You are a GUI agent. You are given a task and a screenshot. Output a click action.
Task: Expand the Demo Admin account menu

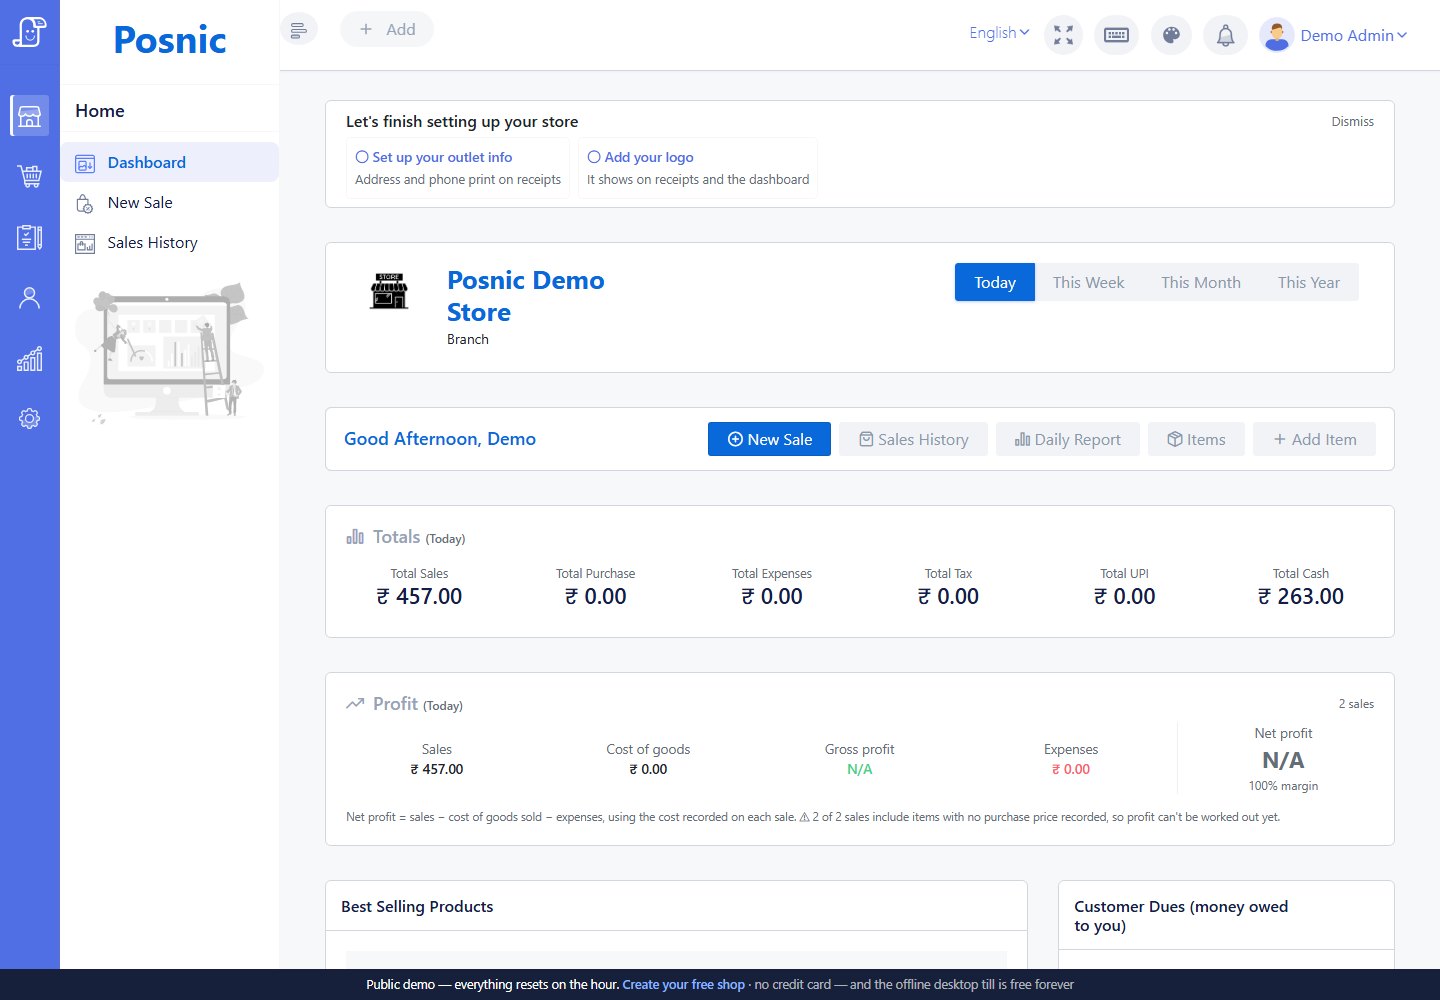pos(1353,35)
